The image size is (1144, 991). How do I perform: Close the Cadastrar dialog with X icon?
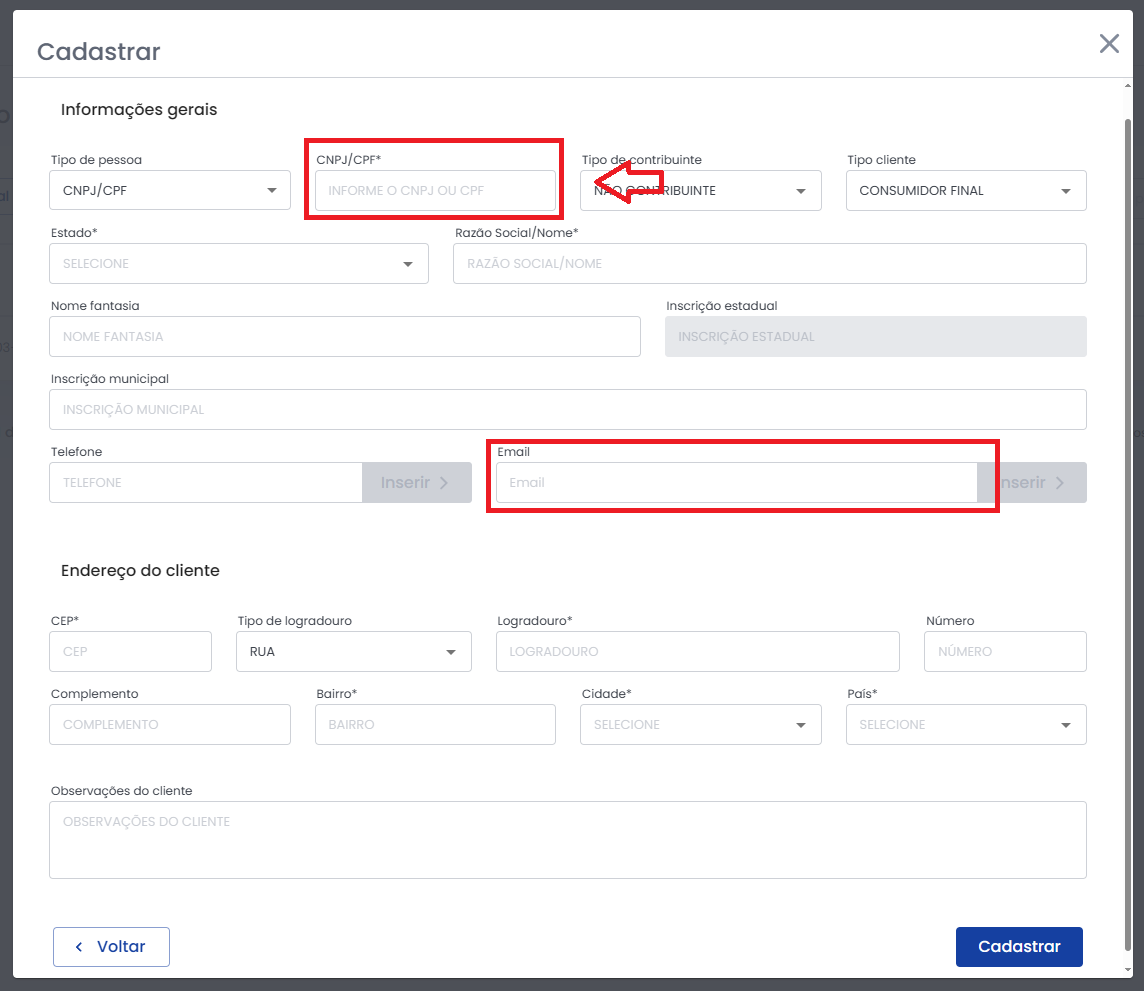pyautogui.click(x=1109, y=43)
